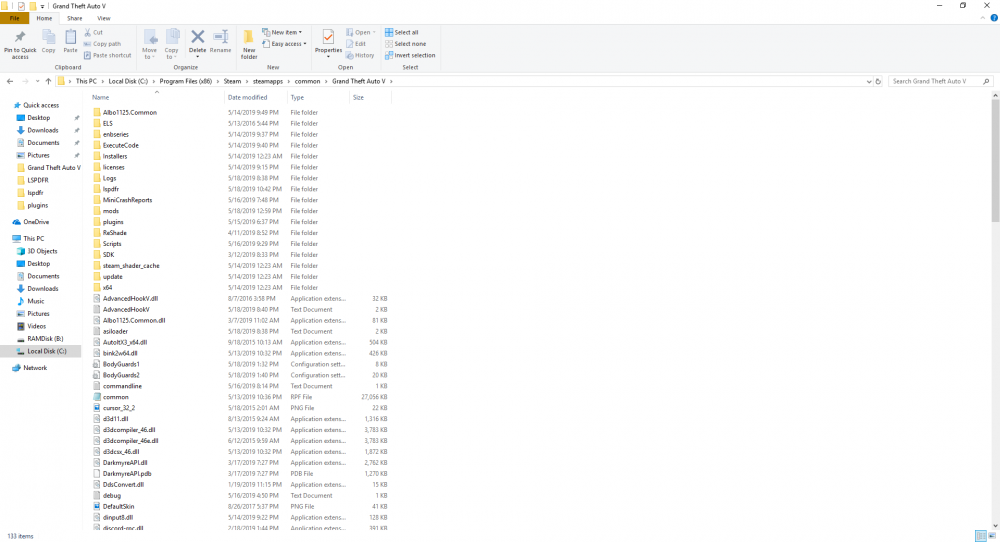Image resolution: width=1000 pixels, height=542 pixels.
Task: Select AdvancedHookV.dll file
Action: (130, 298)
